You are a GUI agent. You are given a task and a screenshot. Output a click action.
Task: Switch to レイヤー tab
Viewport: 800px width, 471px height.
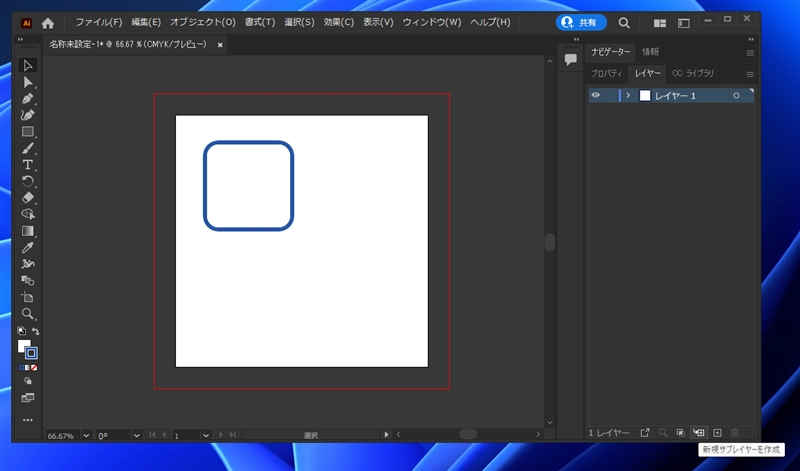(x=647, y=73)
